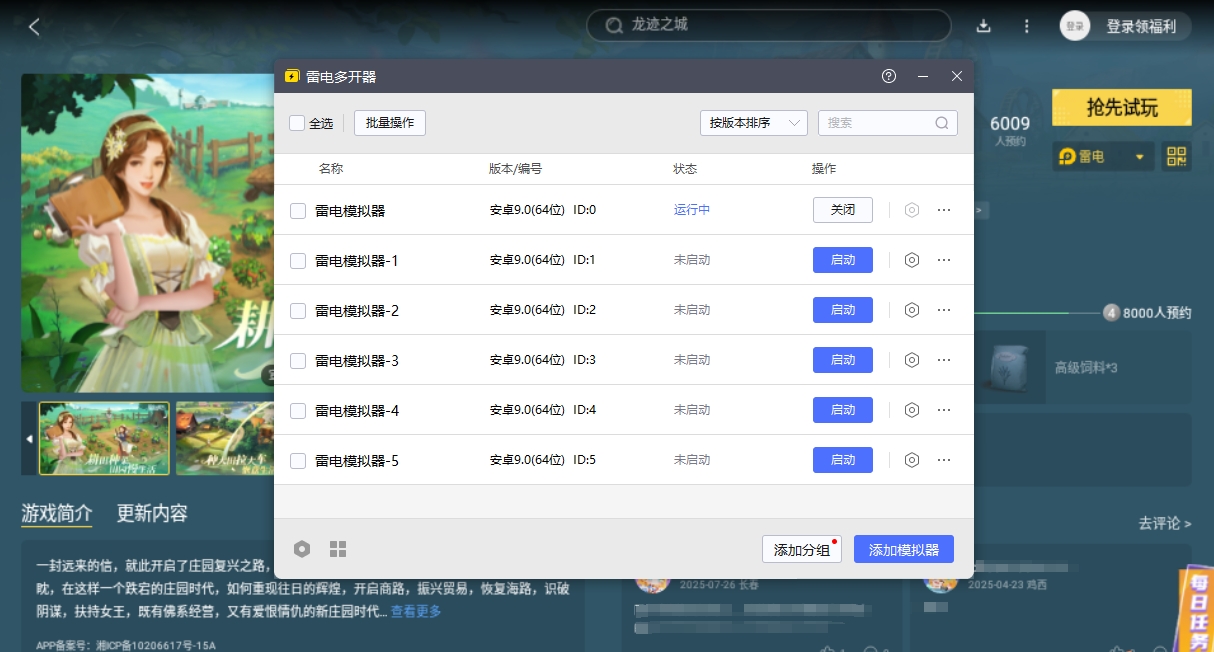
Task: Select the second screenshot thumbnail
Action: click(x=224, y=438)
